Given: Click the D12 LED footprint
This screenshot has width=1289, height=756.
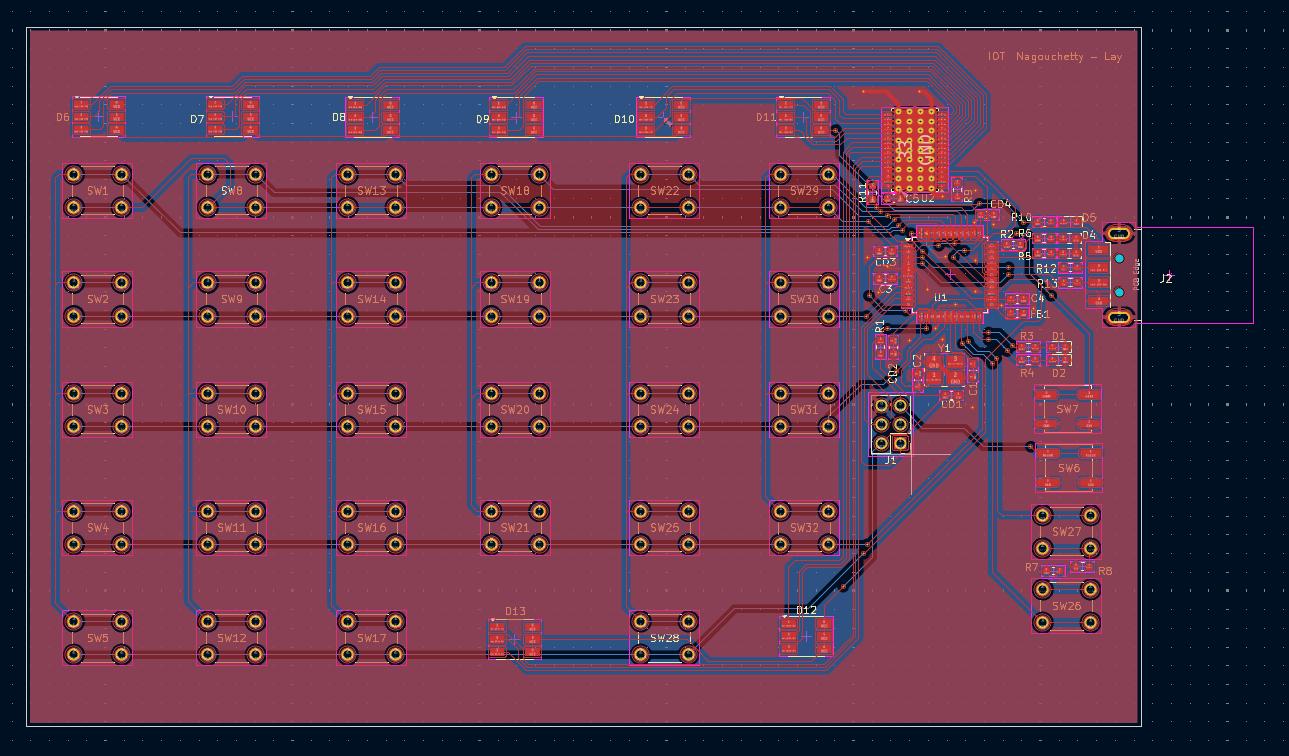Looking at the screenshot, I should coord(806,636).
